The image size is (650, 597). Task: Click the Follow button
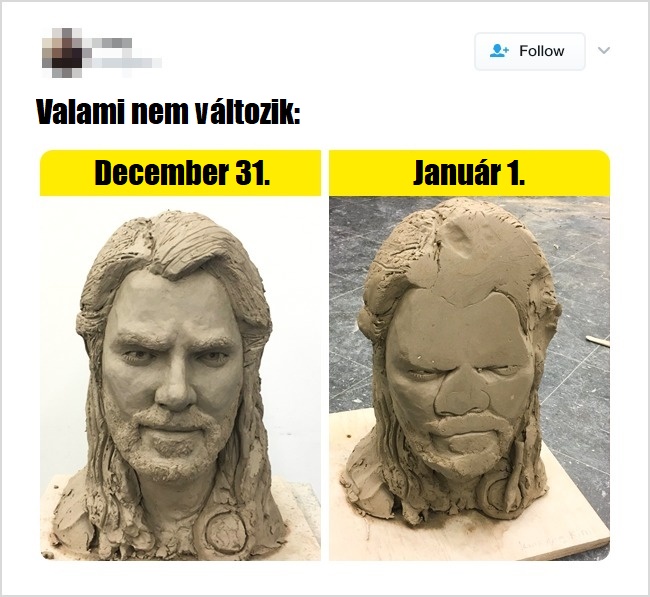(529, 51)
